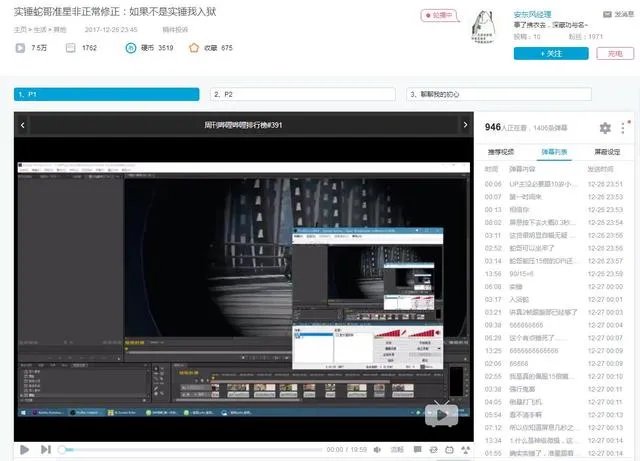Click the pink status badge

coord(440,16)
